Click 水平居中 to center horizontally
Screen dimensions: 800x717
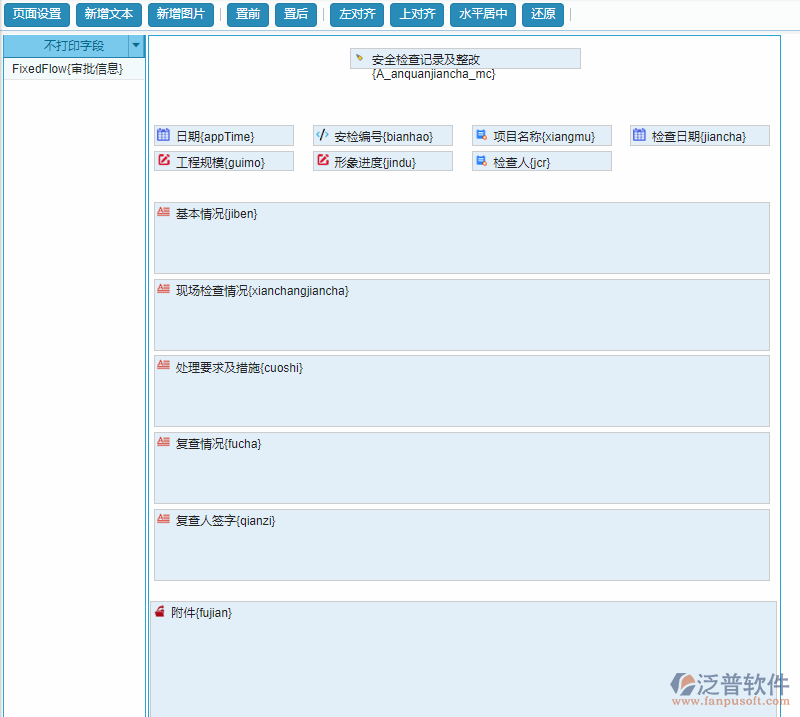pyautogui.click(x=483, y=15)
